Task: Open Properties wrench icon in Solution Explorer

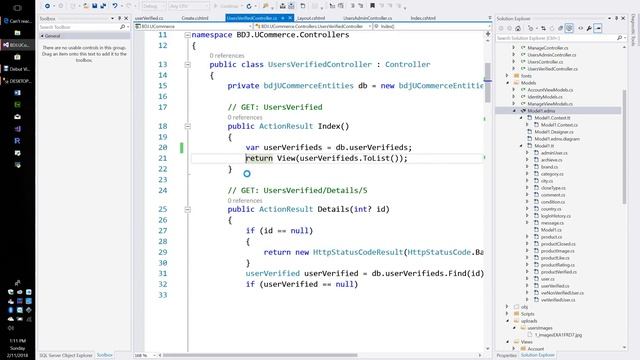Action: [x=589, y=28]
